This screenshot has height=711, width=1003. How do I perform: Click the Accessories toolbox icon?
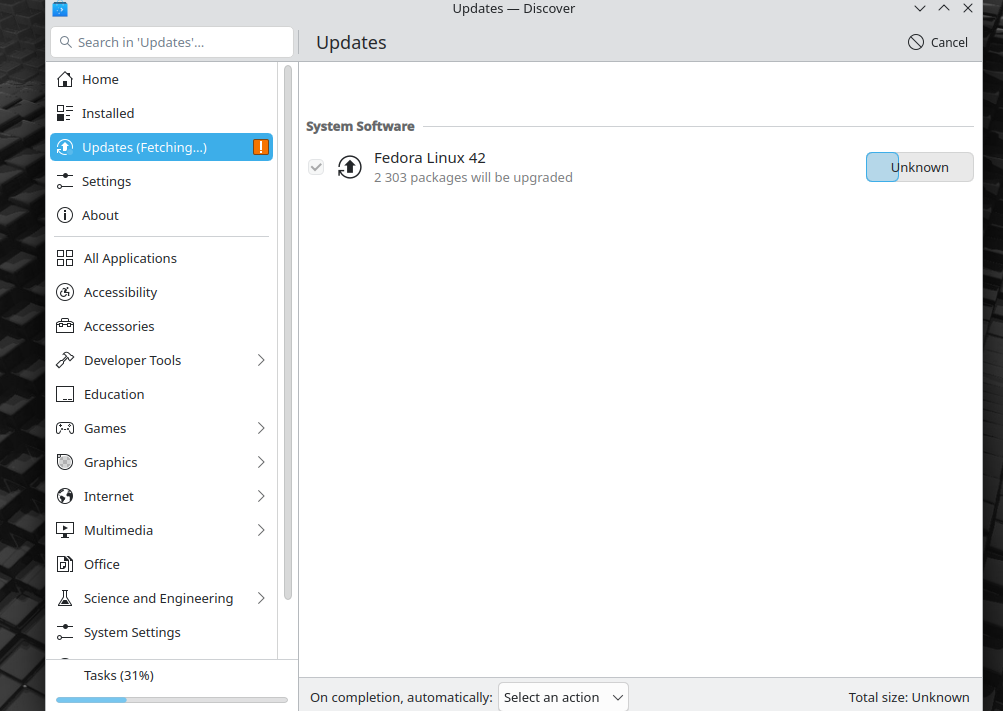pos(65,326)
